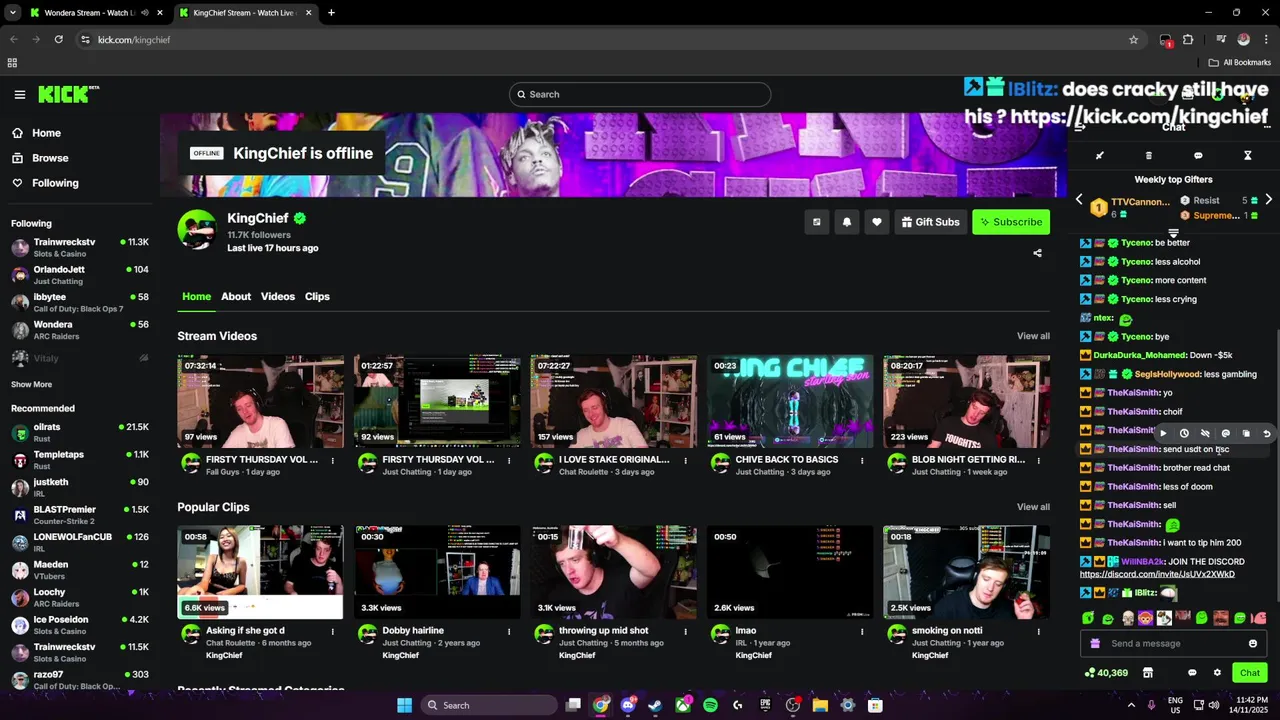
Task: Click the Kick search field
Action: tap(640, 94)
